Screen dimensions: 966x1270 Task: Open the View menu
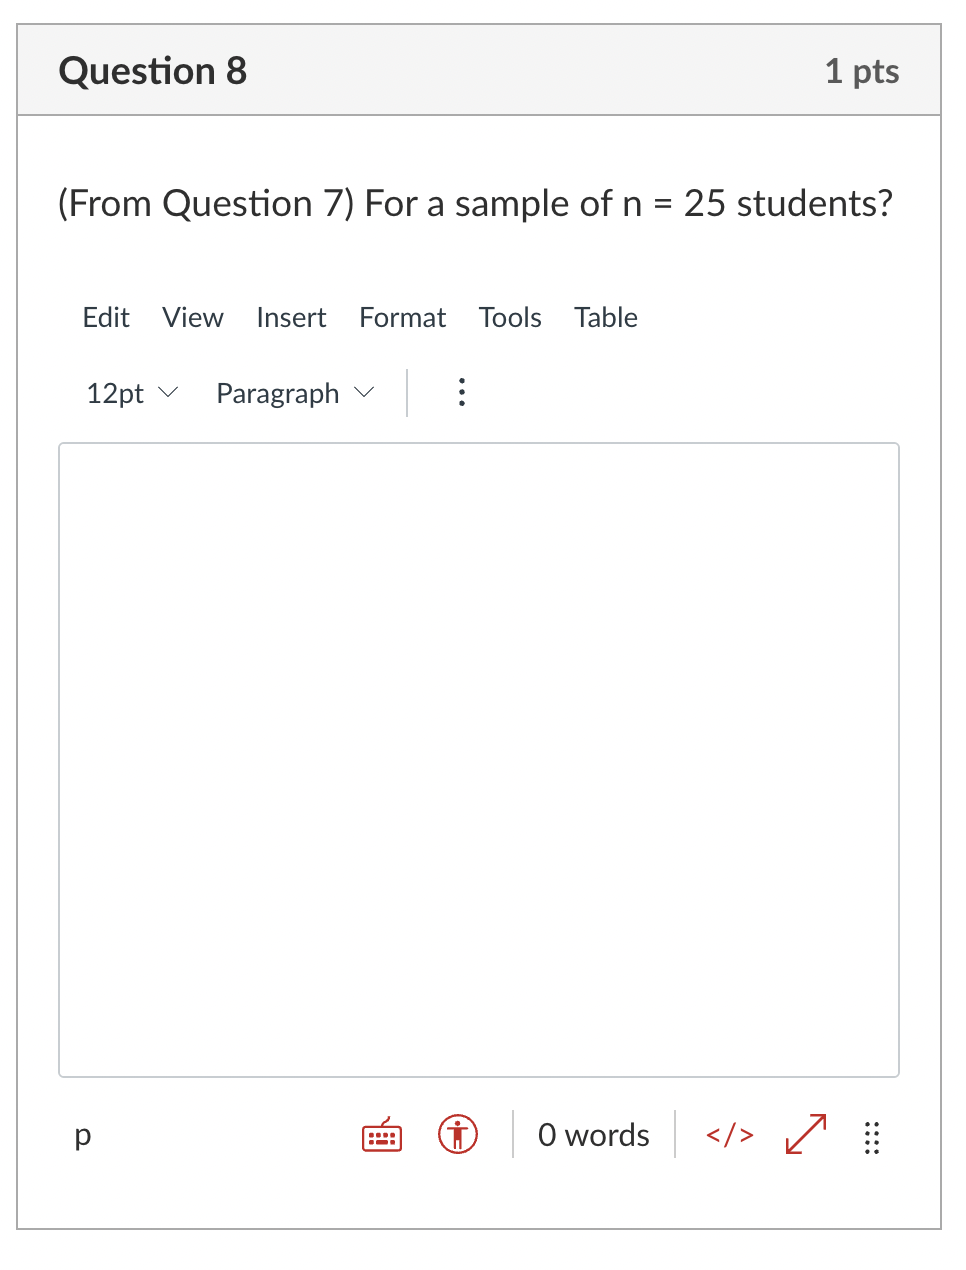point(192,317)
